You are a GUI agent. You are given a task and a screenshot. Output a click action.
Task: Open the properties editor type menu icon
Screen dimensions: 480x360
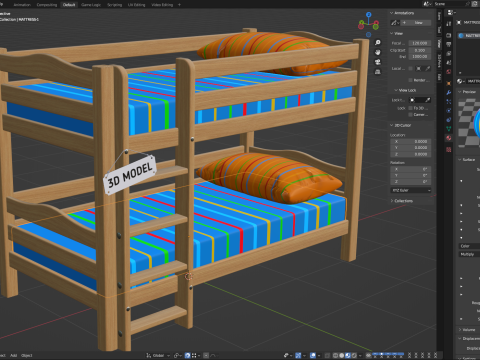click(x=451, y=13)
